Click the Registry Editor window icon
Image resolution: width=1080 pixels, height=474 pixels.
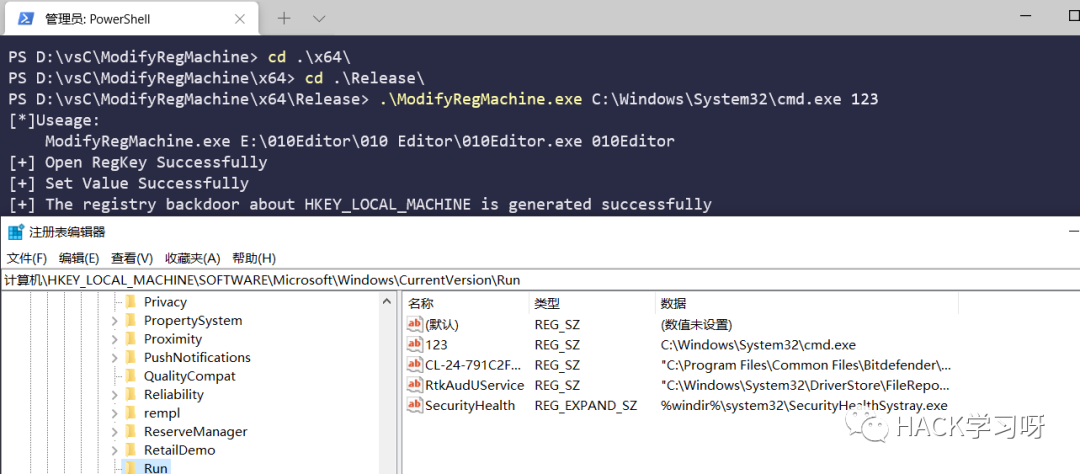coord(15,232)
